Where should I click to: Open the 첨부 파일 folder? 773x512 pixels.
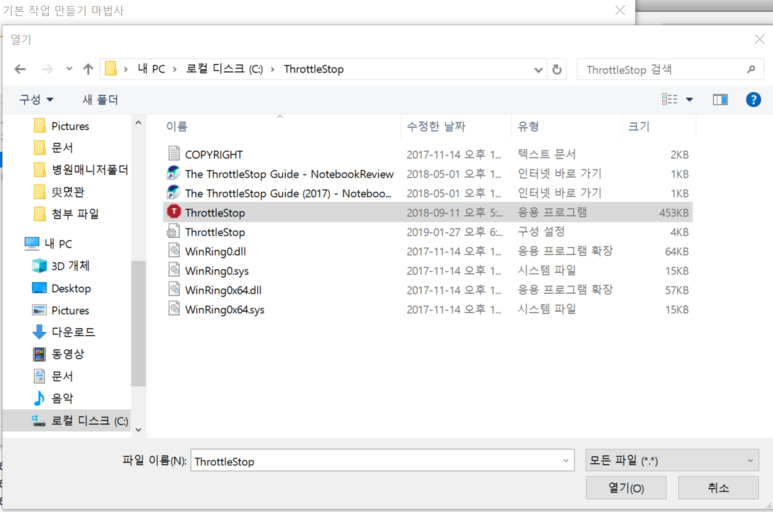67,214
